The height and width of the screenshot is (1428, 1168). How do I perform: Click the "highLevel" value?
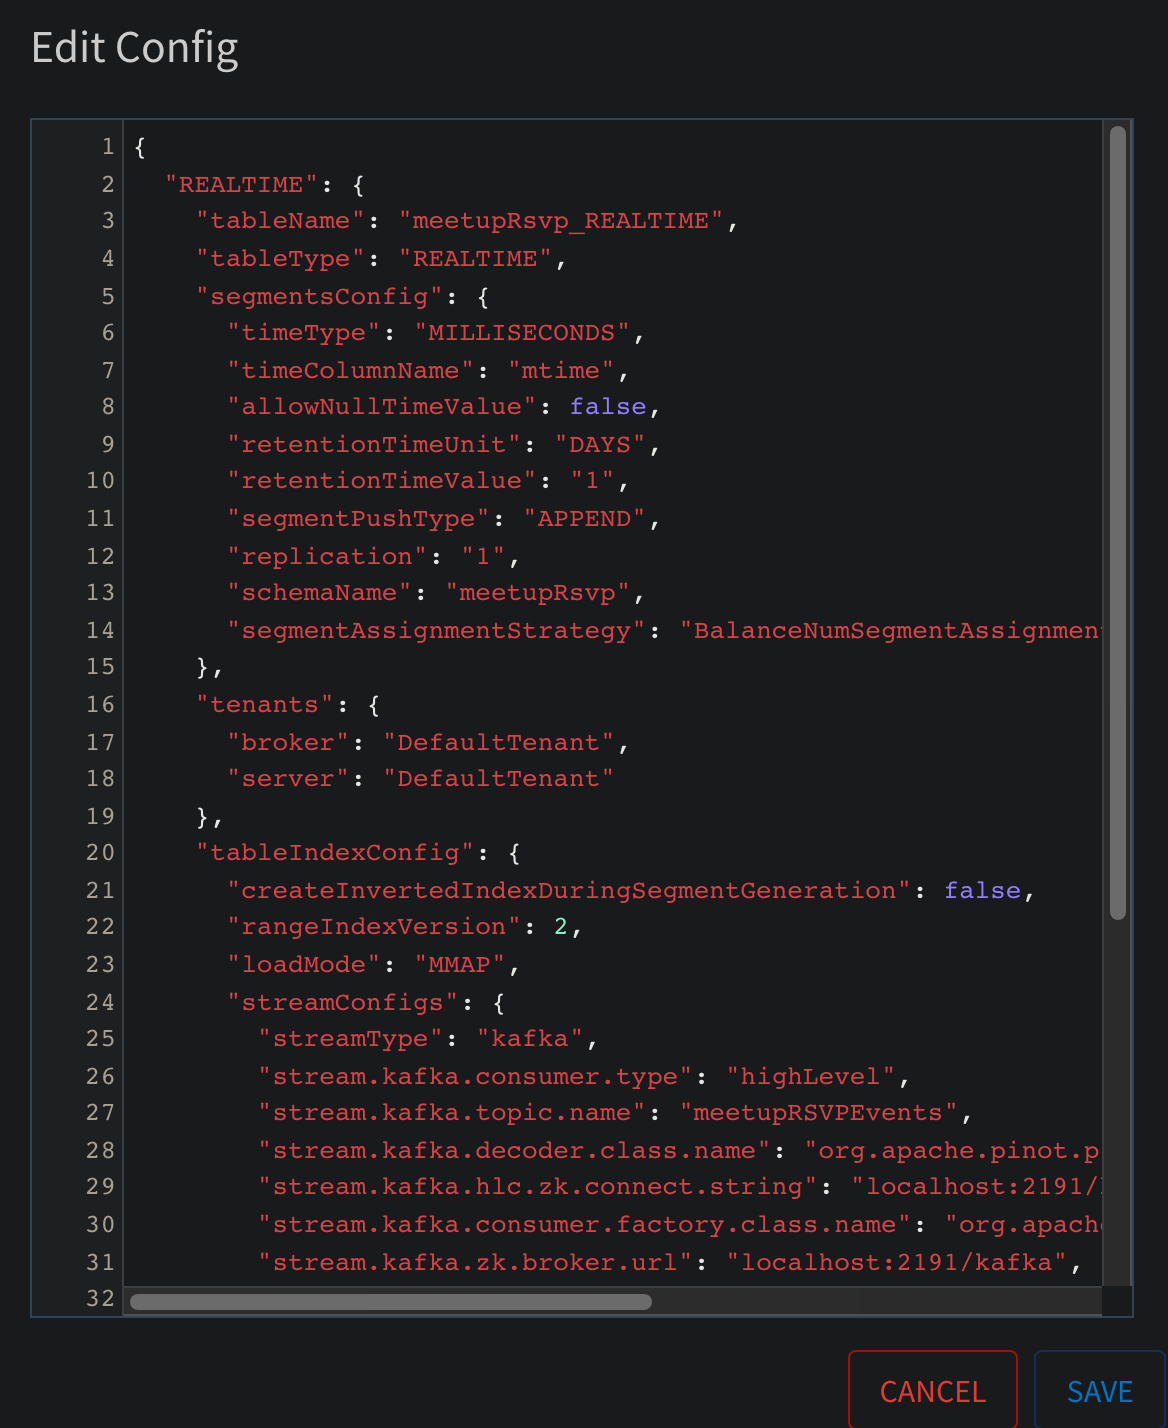coord(810,1077)
